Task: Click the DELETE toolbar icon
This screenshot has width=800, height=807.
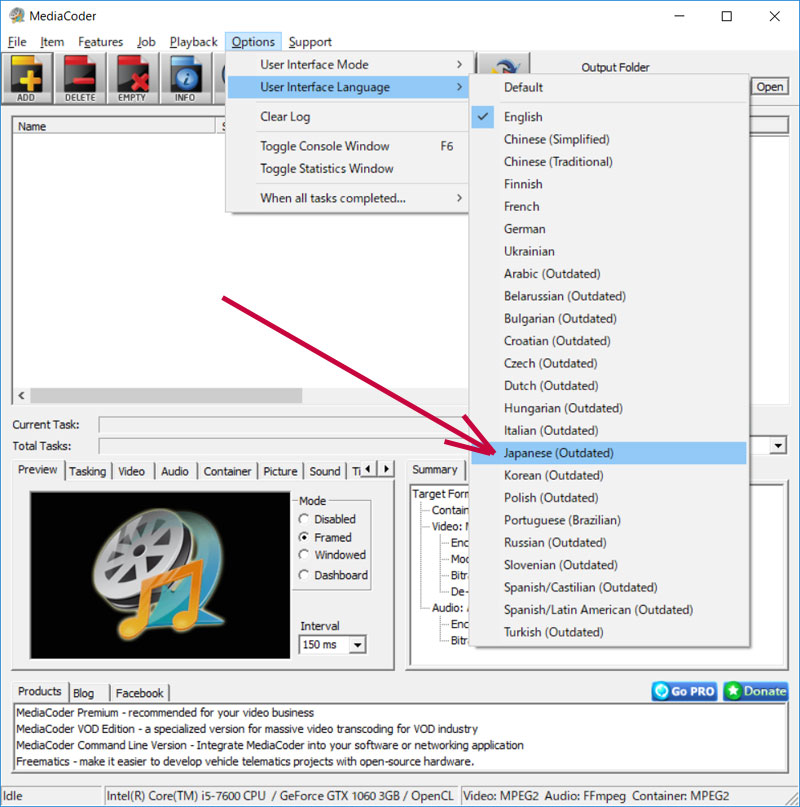Action: pyautogui.click(x=80, y=78)
